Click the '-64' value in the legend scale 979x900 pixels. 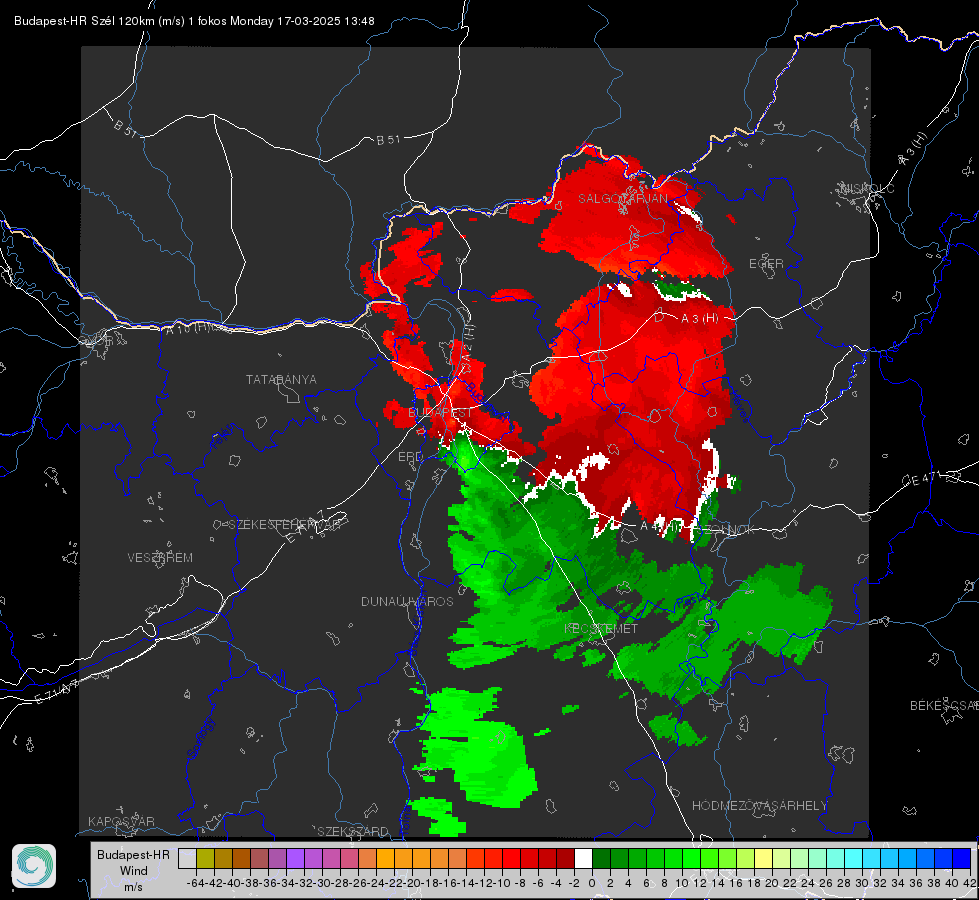click(x=195, y=883)
